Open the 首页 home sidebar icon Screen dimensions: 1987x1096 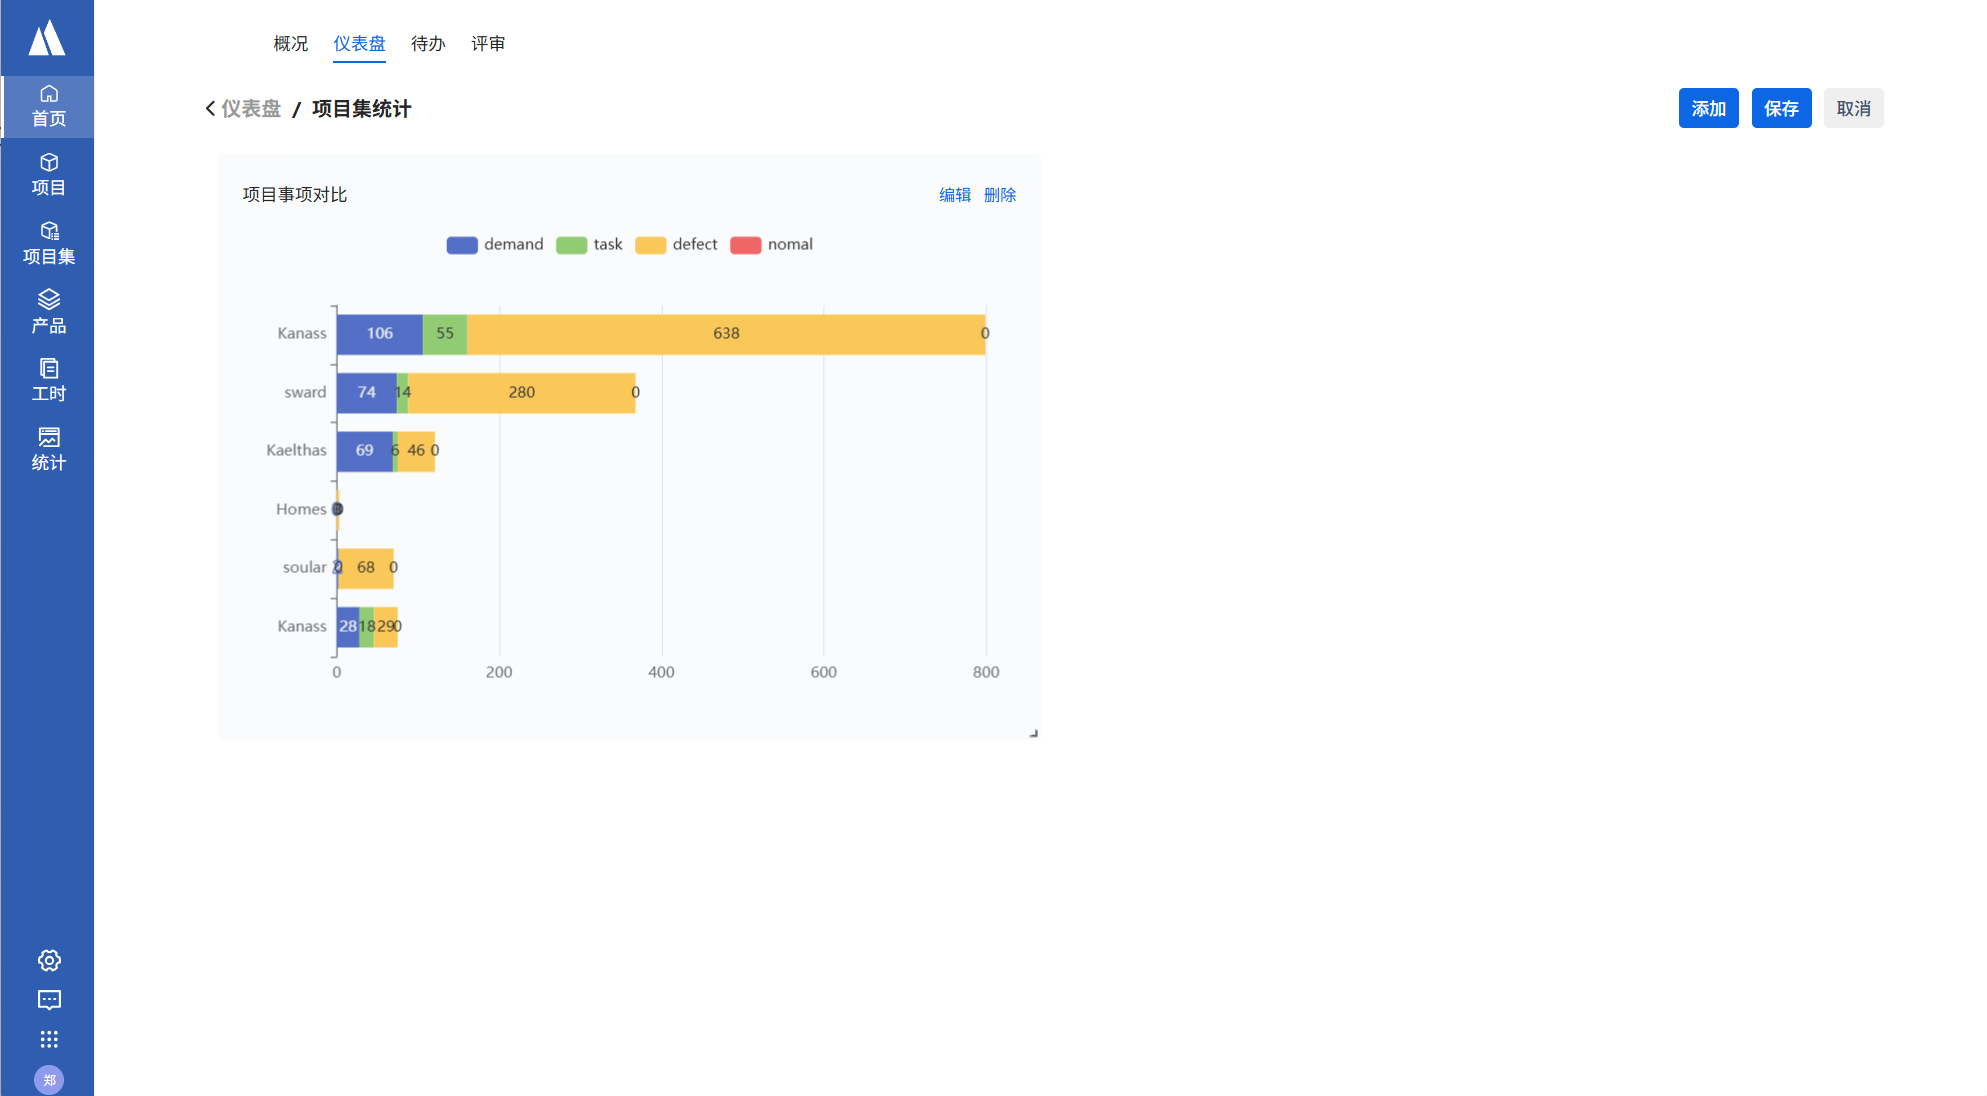point(48,106)
